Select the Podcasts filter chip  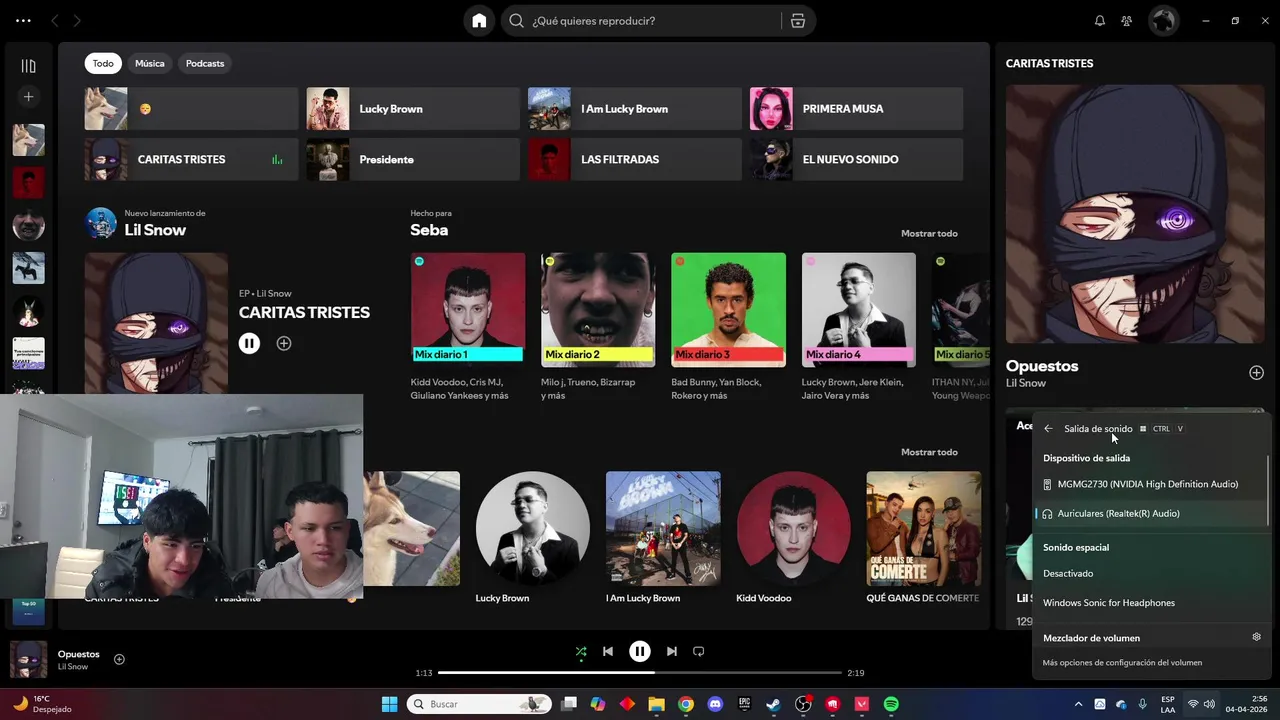(205, 63)
